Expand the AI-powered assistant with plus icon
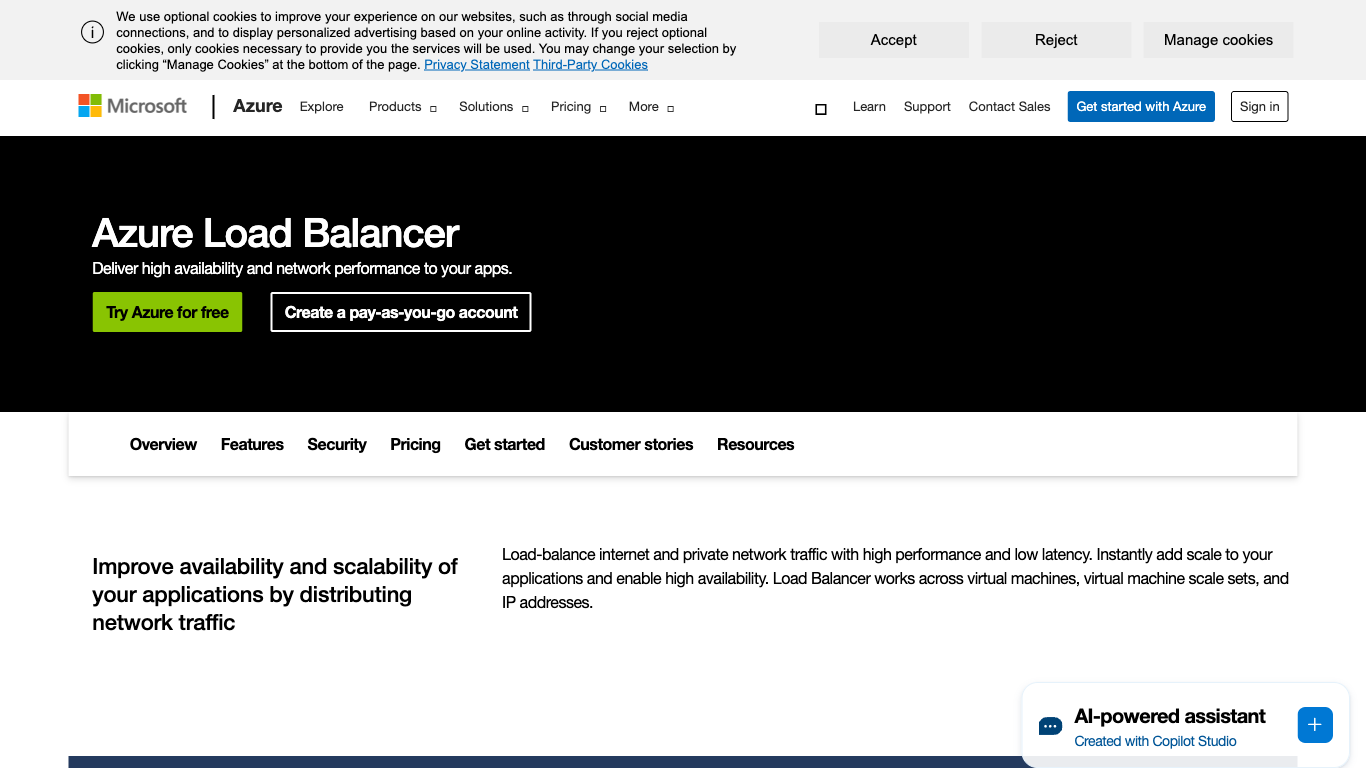Viewport: 1366px width, 768px height. tap(1314, 725)
